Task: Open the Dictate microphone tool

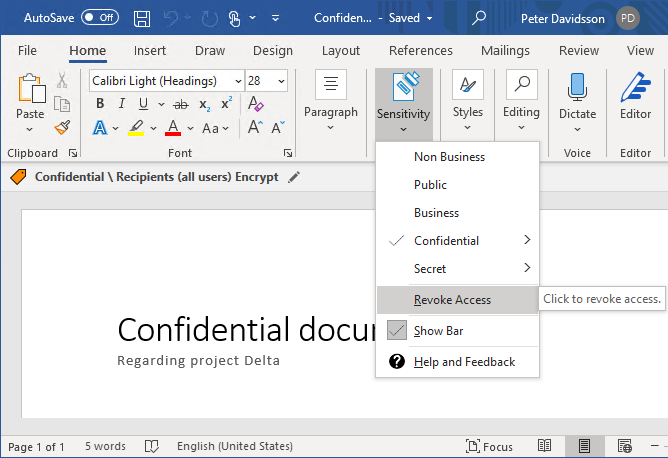Action: click(x=577, y=98)
